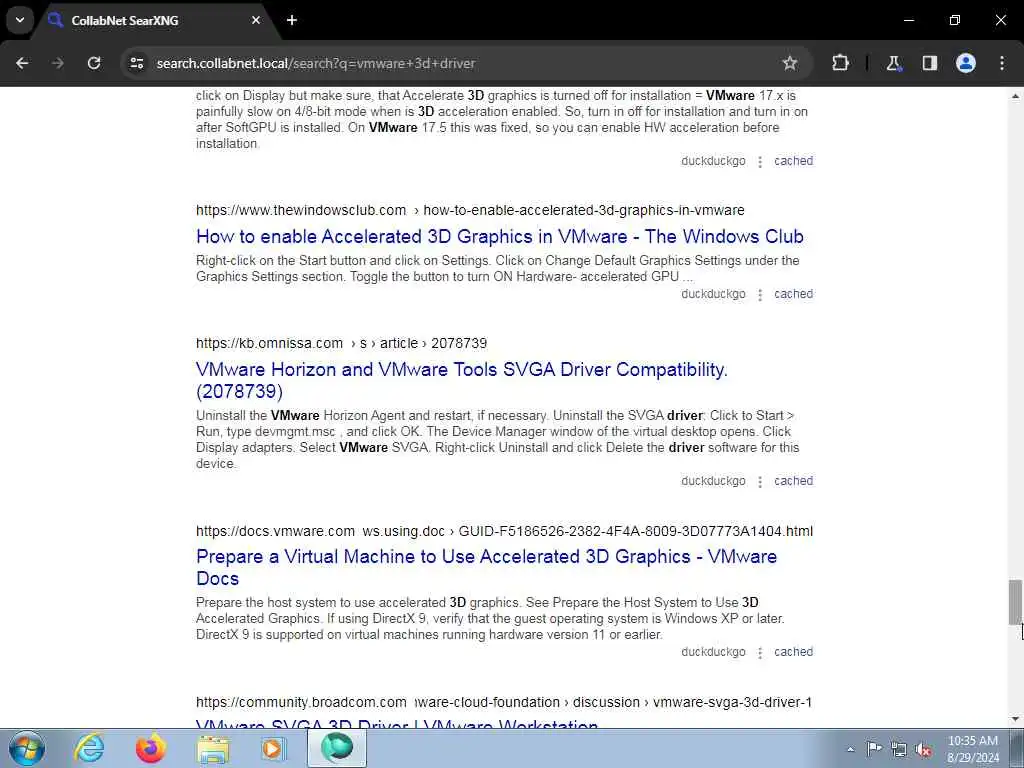Close the CollabNet SearXNG tab
Image resolution: width=1024 pixels, height=768 pixels.
(256, 20)
